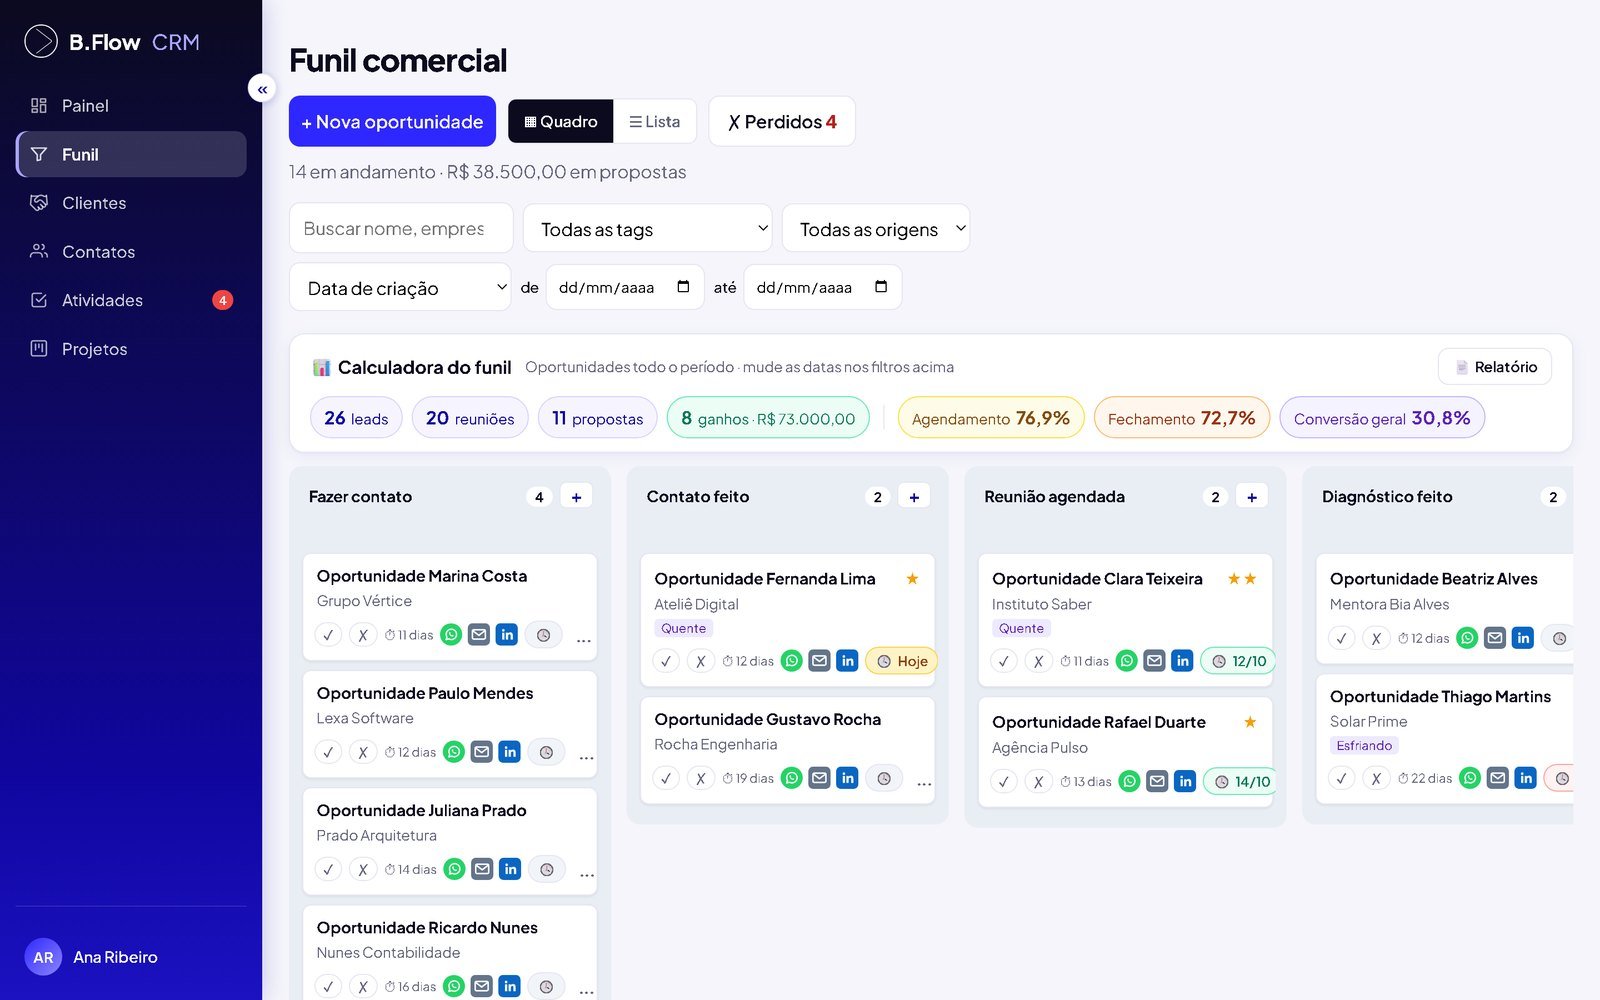Switch to Lista view
The height and width of the screenshot is (1000, 1600).
(x=655, y=121)
